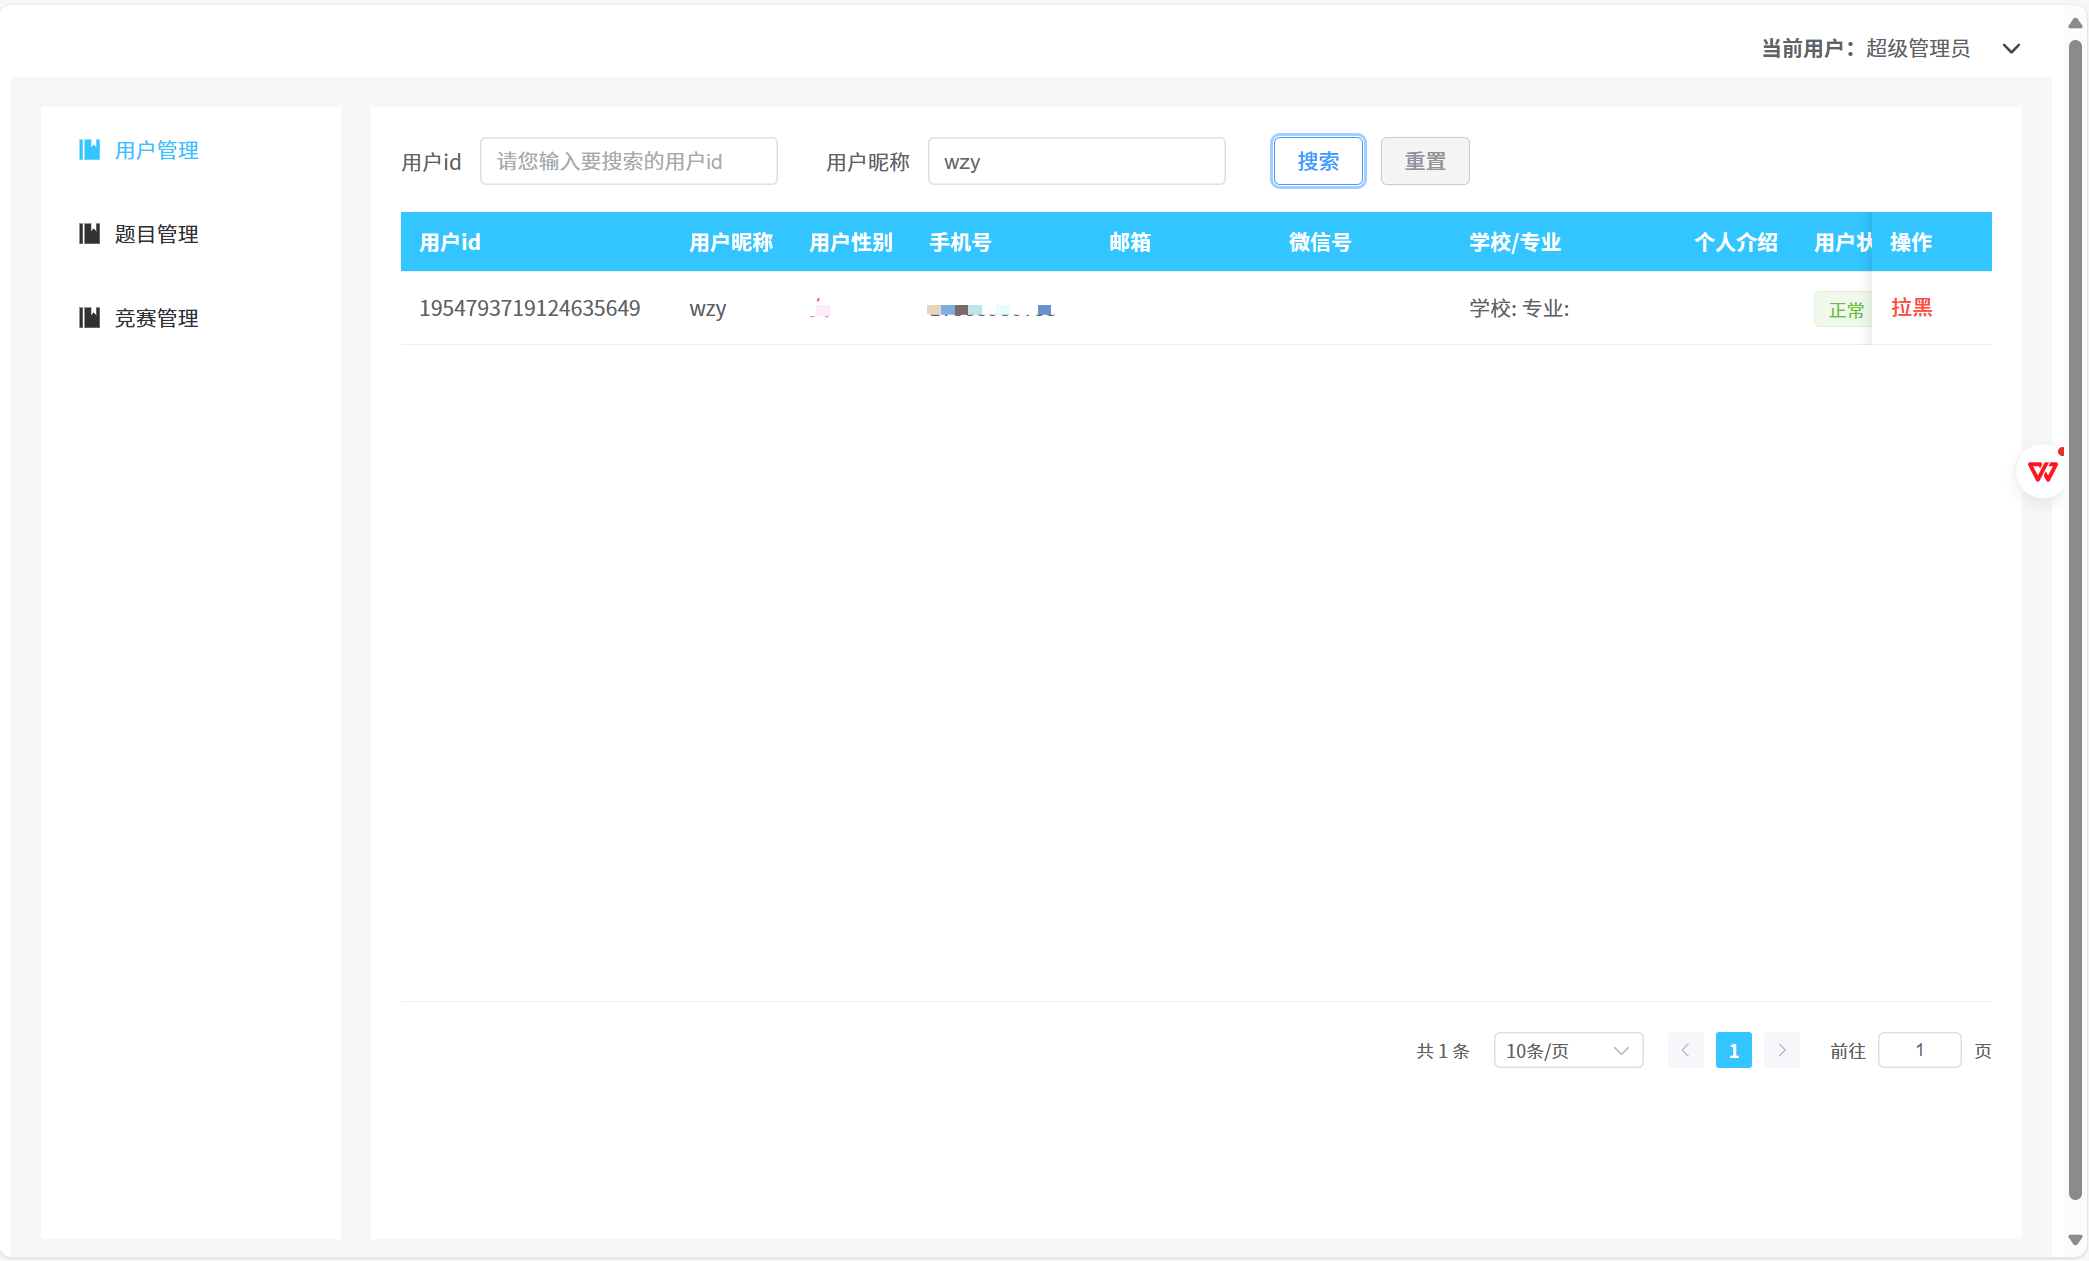Select page number 1 in pagination

pos(1733,1050)
